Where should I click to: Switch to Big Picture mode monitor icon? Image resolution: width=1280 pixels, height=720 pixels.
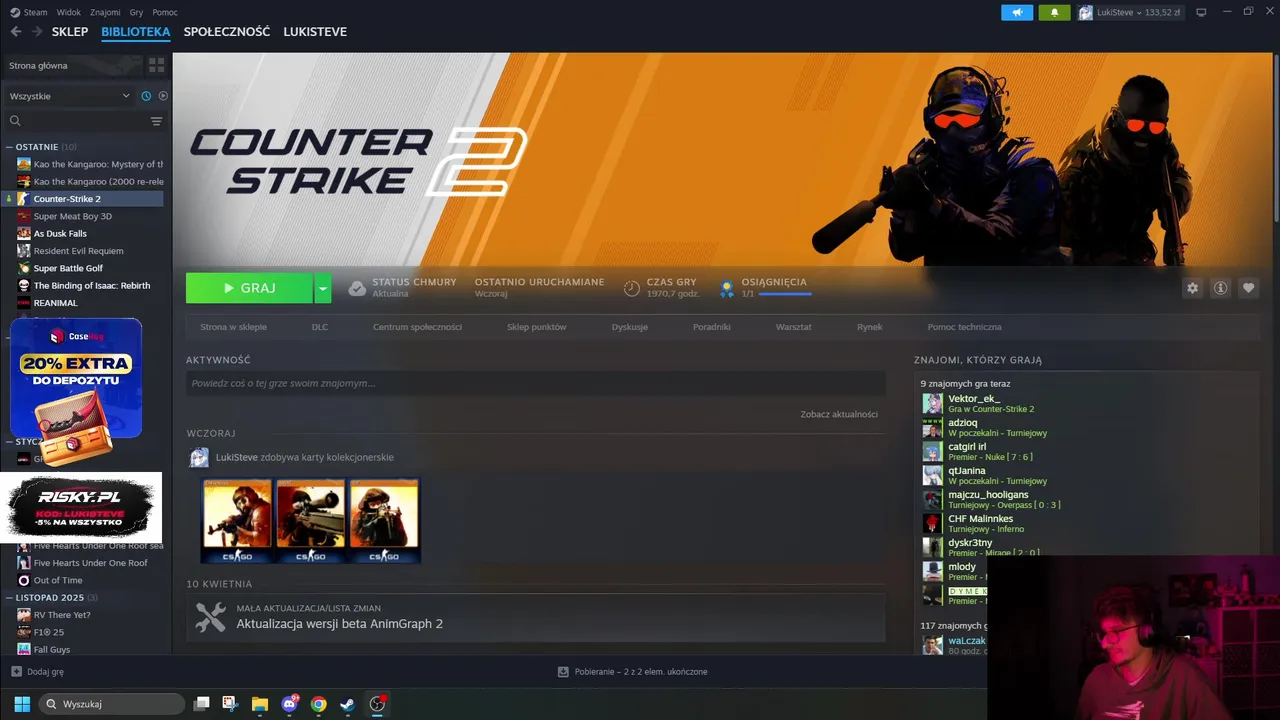(x=1201, y=12)
